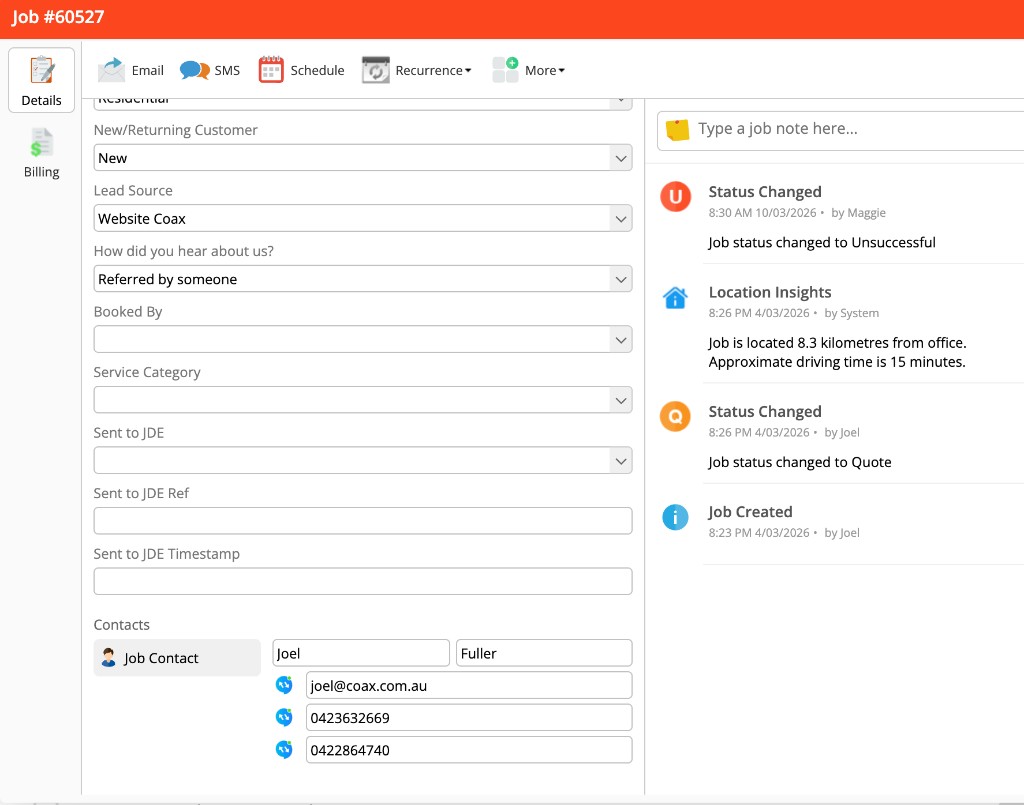Click the blue info icon on Job Created
Image resolution: width=1024 pixels, height=805 pixels.
[x=675, y=518]
